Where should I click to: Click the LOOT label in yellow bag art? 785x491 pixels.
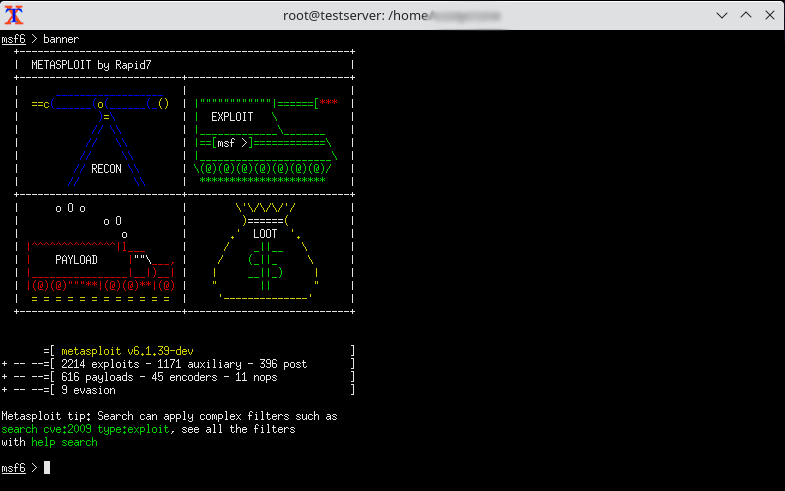click(x=265, y=234)
